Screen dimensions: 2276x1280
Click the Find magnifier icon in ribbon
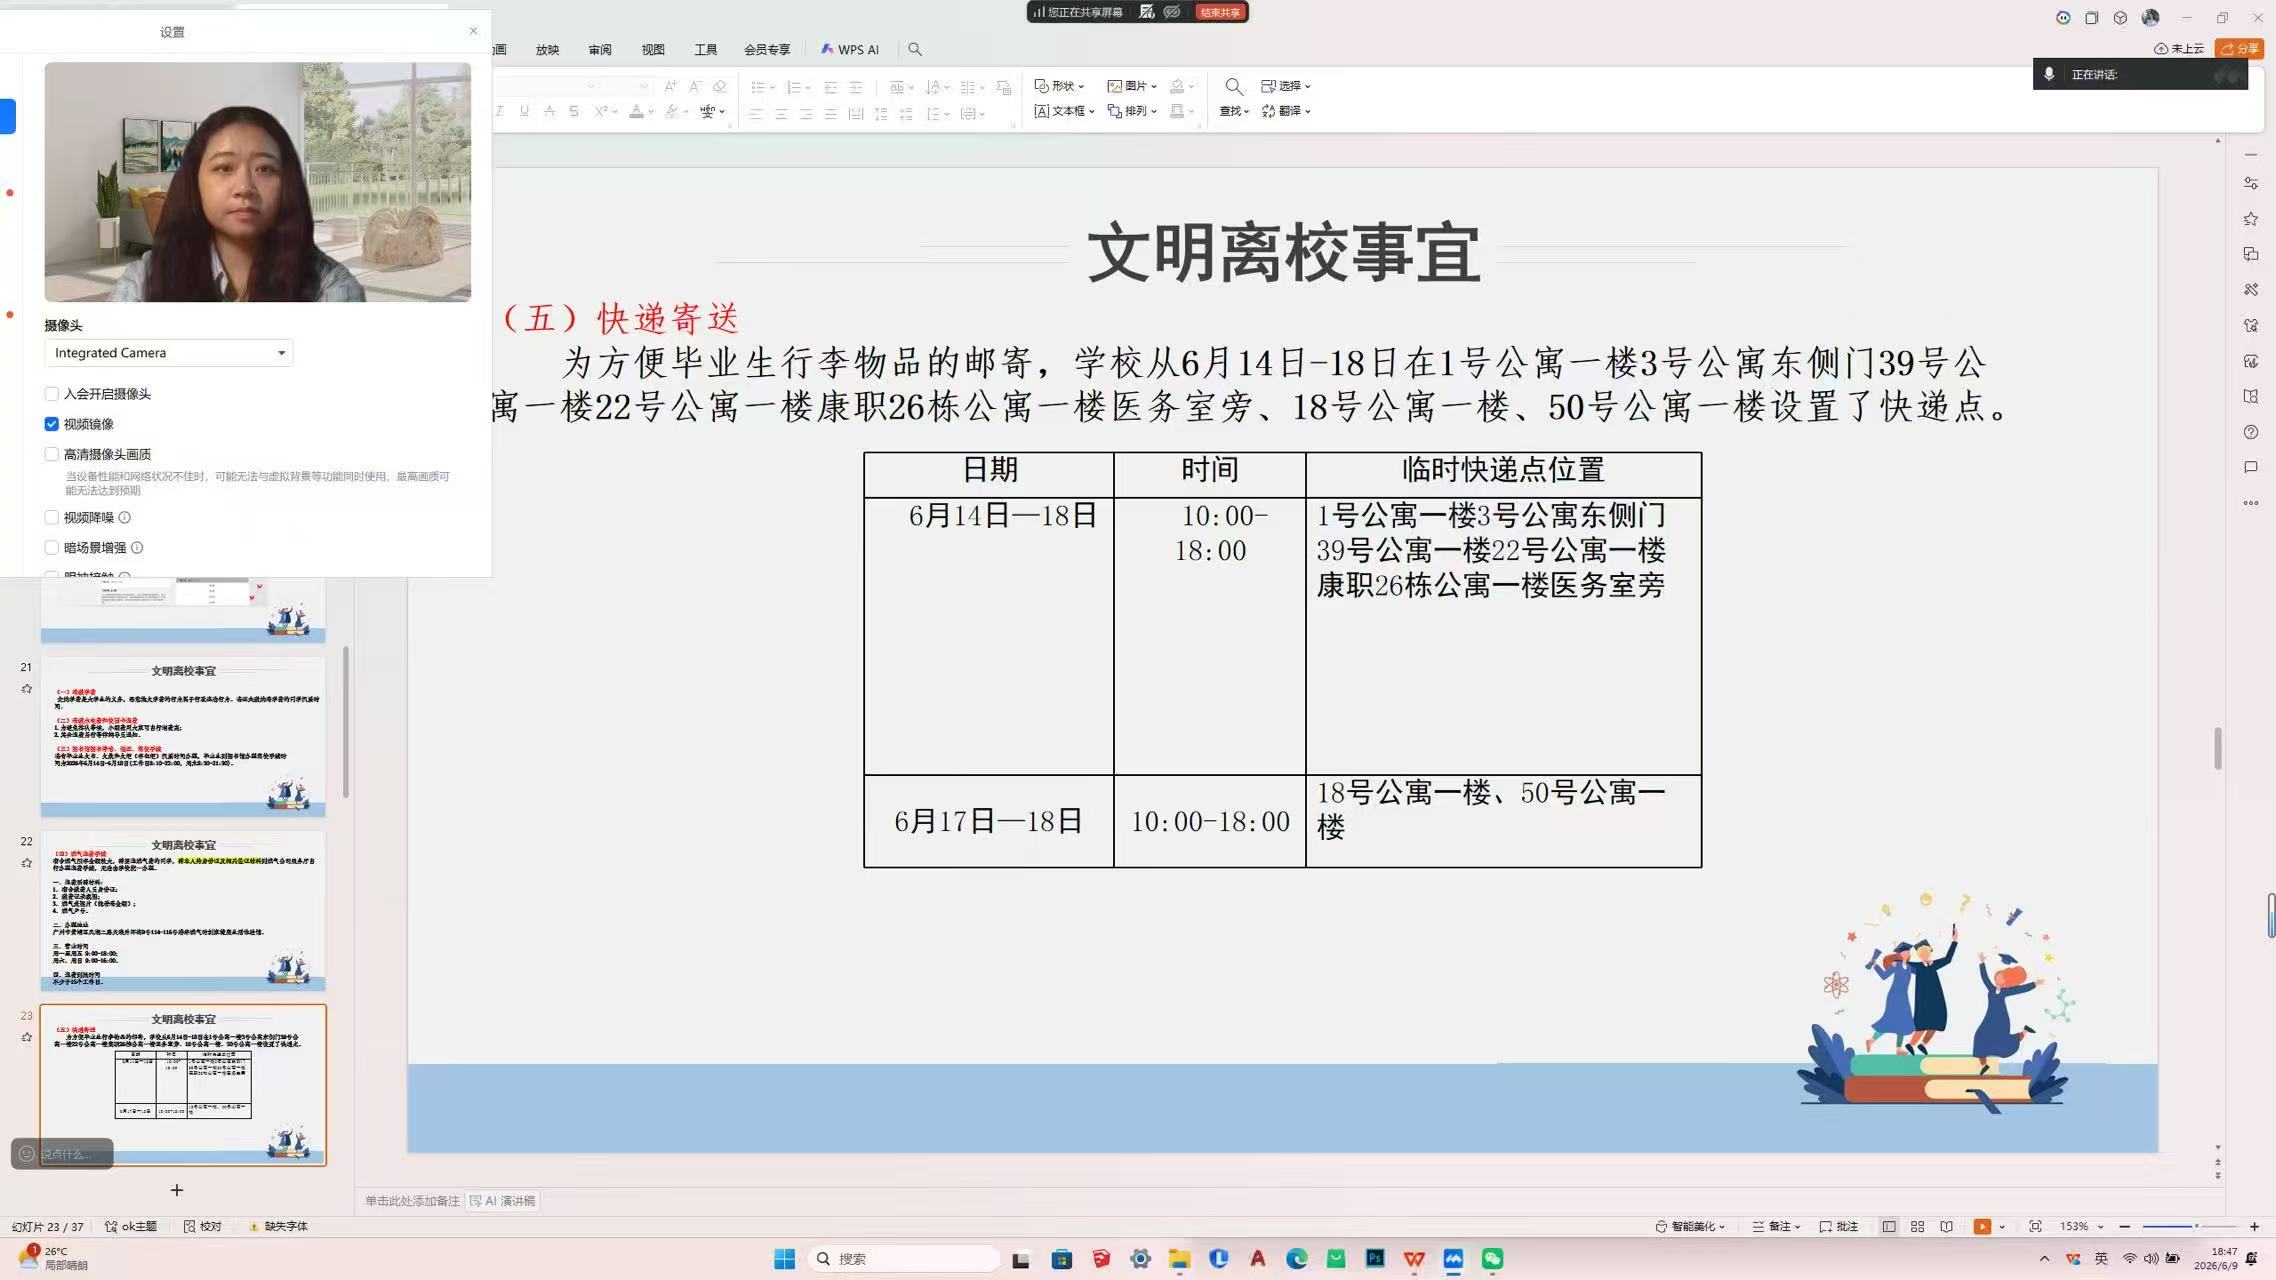1234,87
